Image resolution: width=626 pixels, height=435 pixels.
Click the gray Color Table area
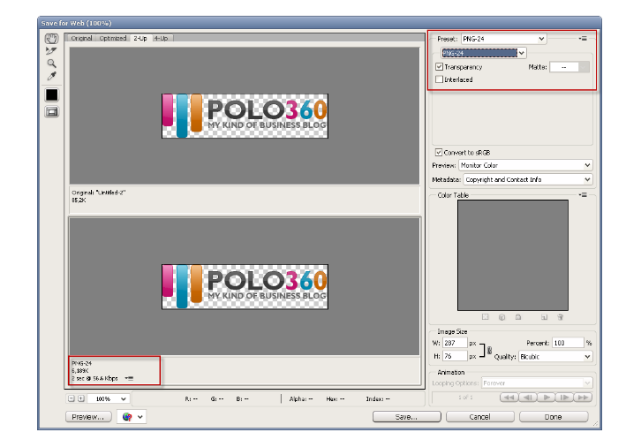[513, 255]
